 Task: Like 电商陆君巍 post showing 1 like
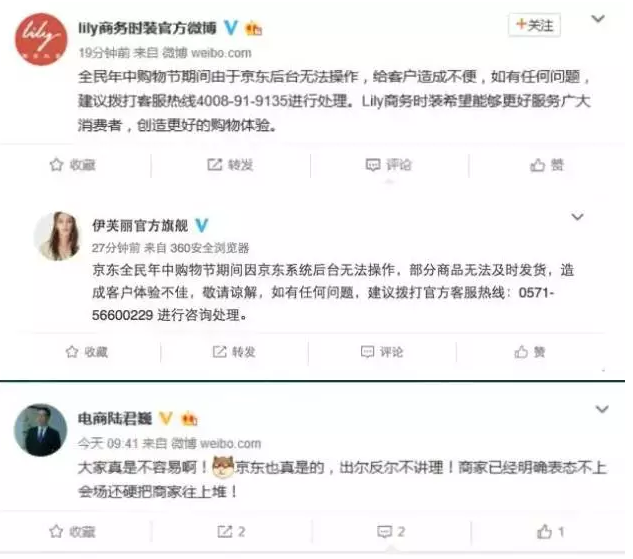pos(550,532)
